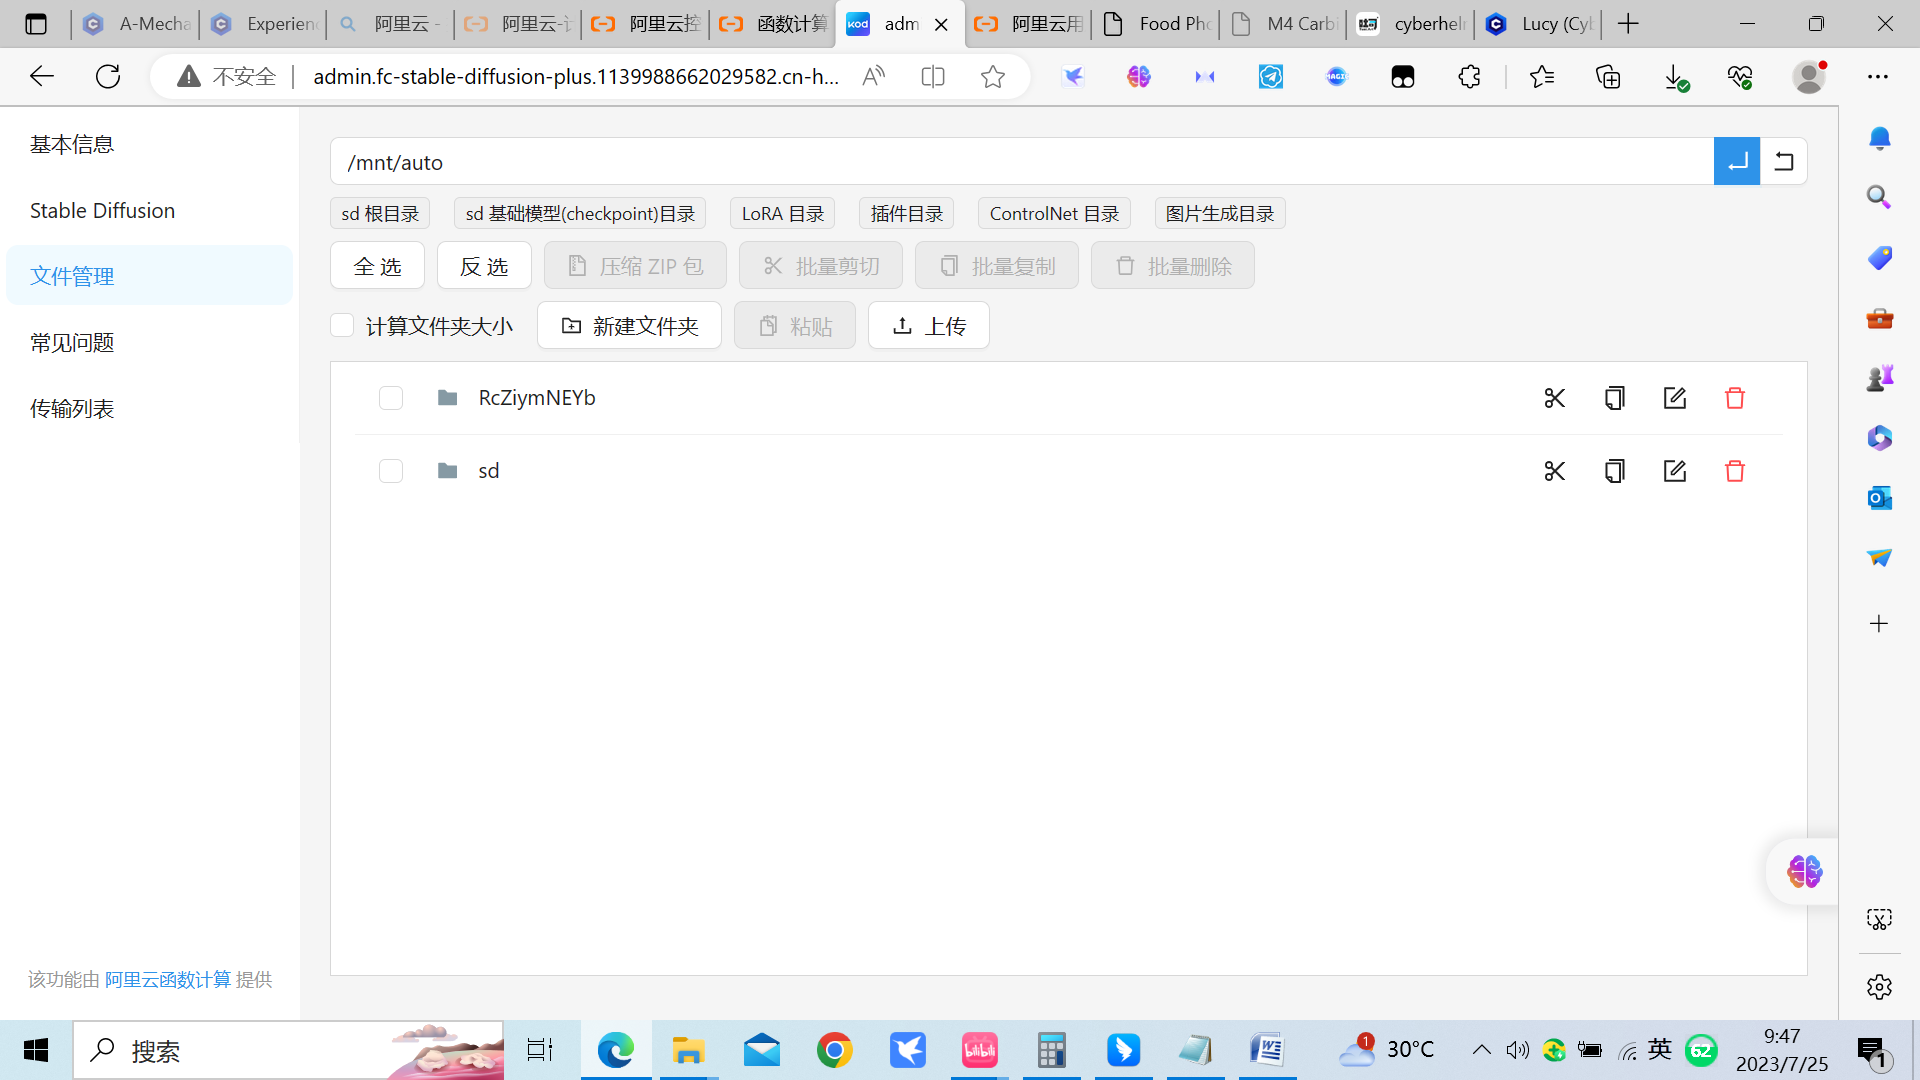This screenshot has width=1920, height=1080.
Task: Delete the RcZiymNEYb folder with the trash icon
Action: (x=1735, y=398)
